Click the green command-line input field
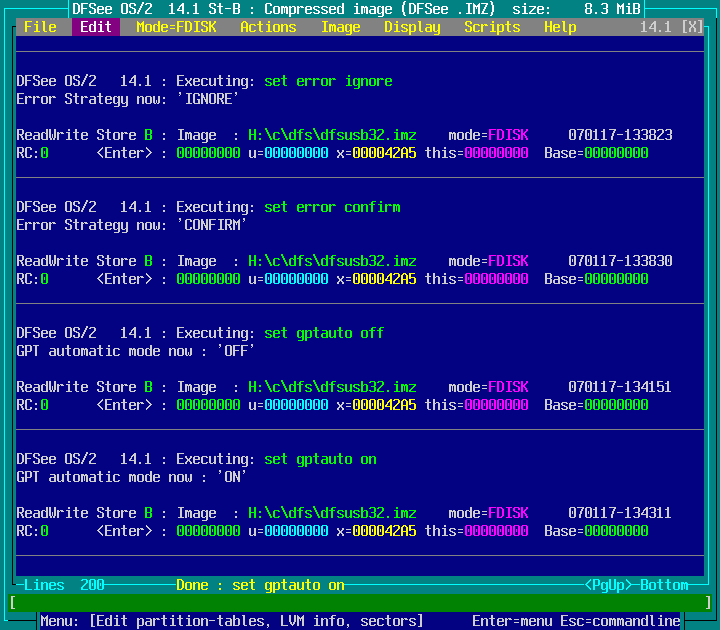The image size is (720, 630). pyautogui.click(x=360, y=602)
